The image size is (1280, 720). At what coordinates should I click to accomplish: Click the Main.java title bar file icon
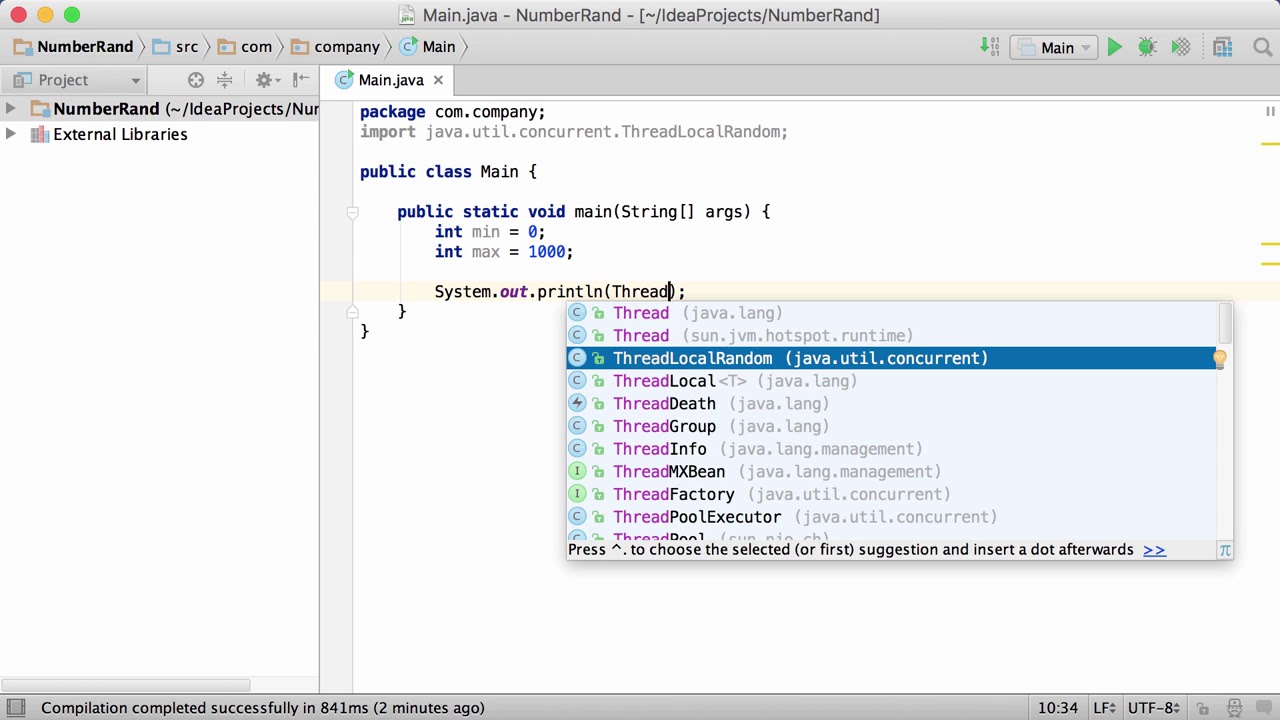coord(406,15)
